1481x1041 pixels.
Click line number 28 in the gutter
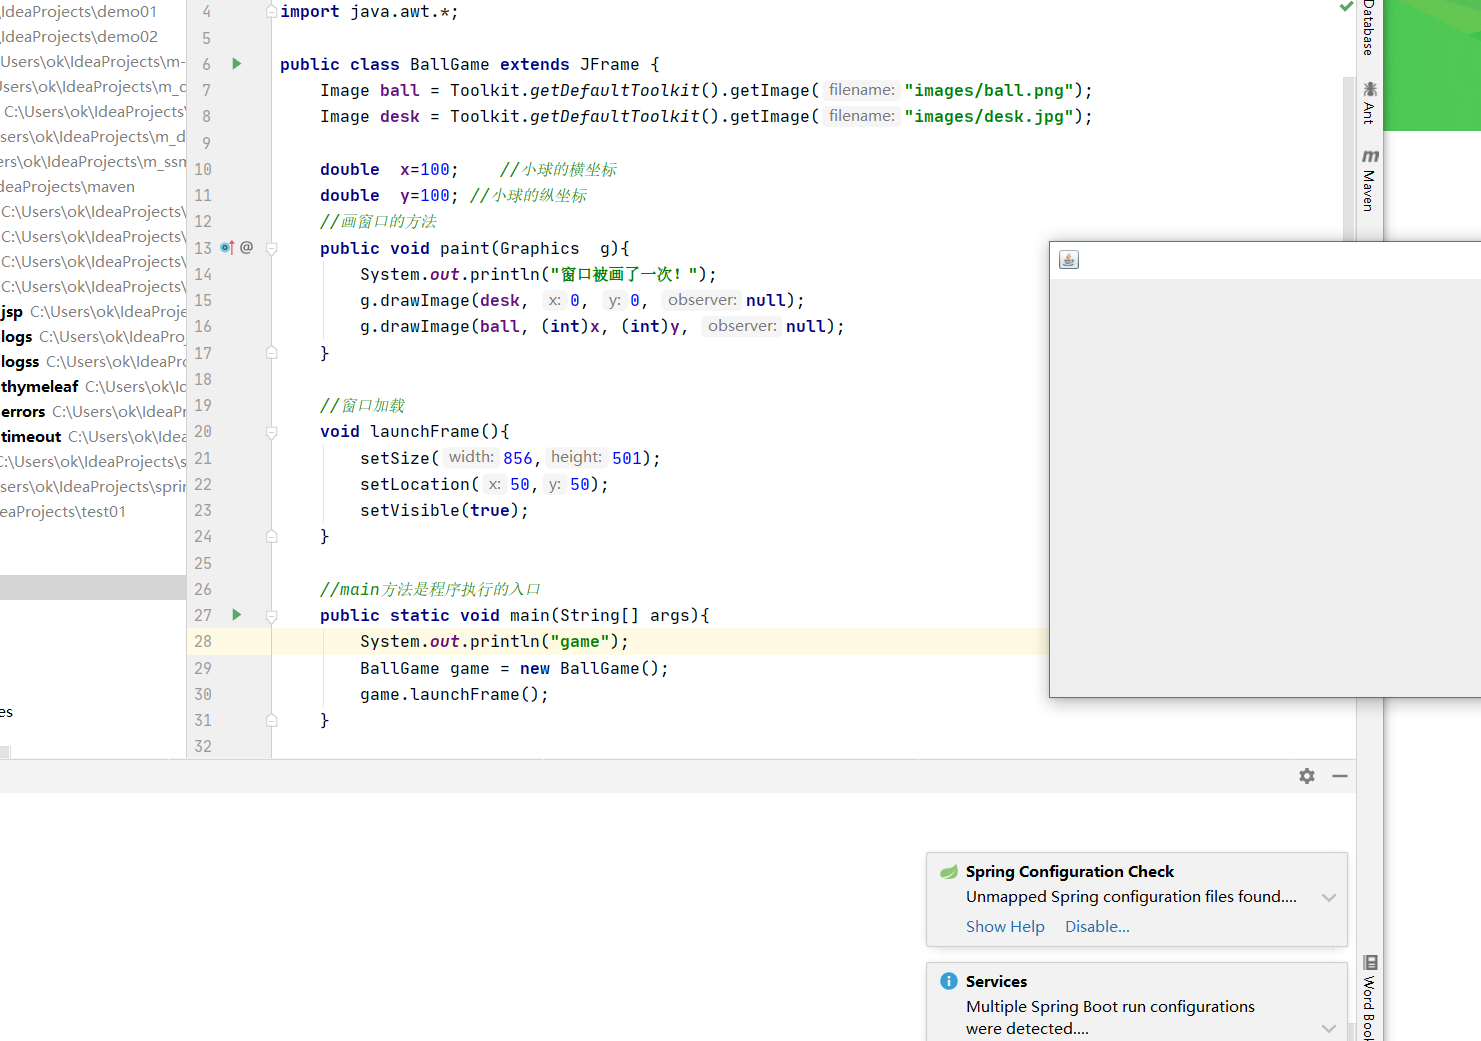(x=203, y=642)
